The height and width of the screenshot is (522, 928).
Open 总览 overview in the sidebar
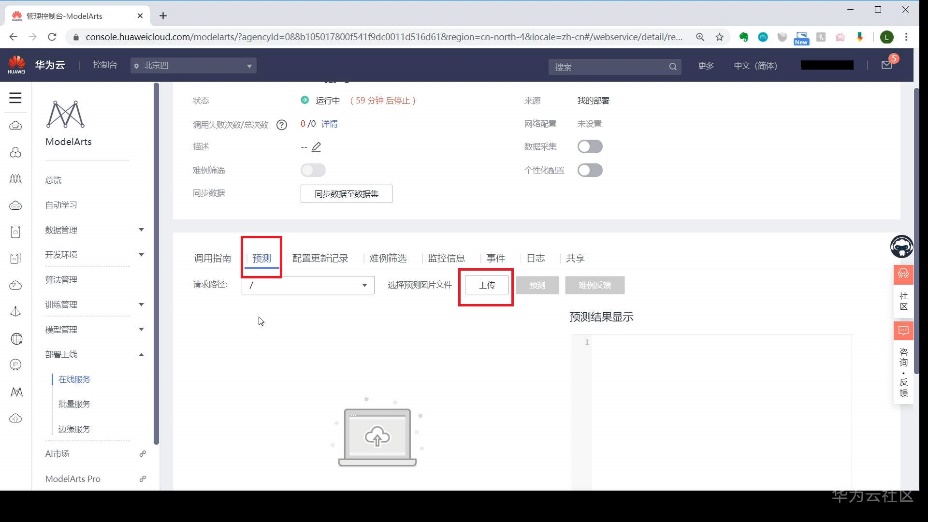pos(53,180)
